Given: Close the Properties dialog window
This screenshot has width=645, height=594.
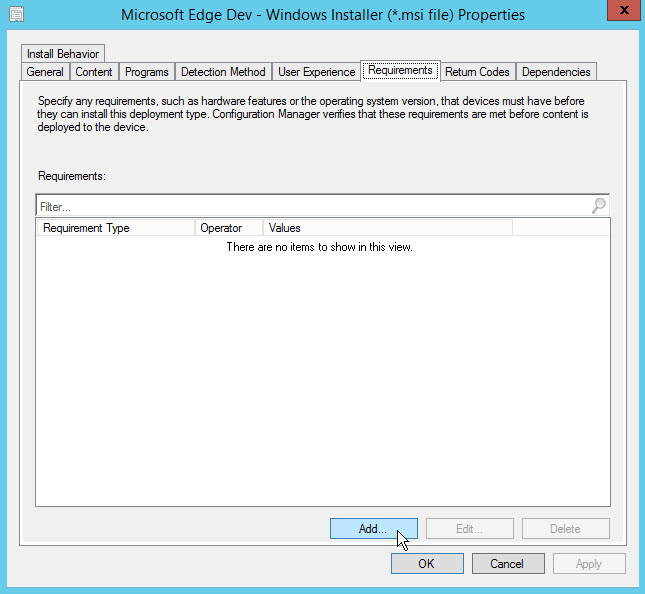Looking at the screenshot, I should tap(624, 9).
